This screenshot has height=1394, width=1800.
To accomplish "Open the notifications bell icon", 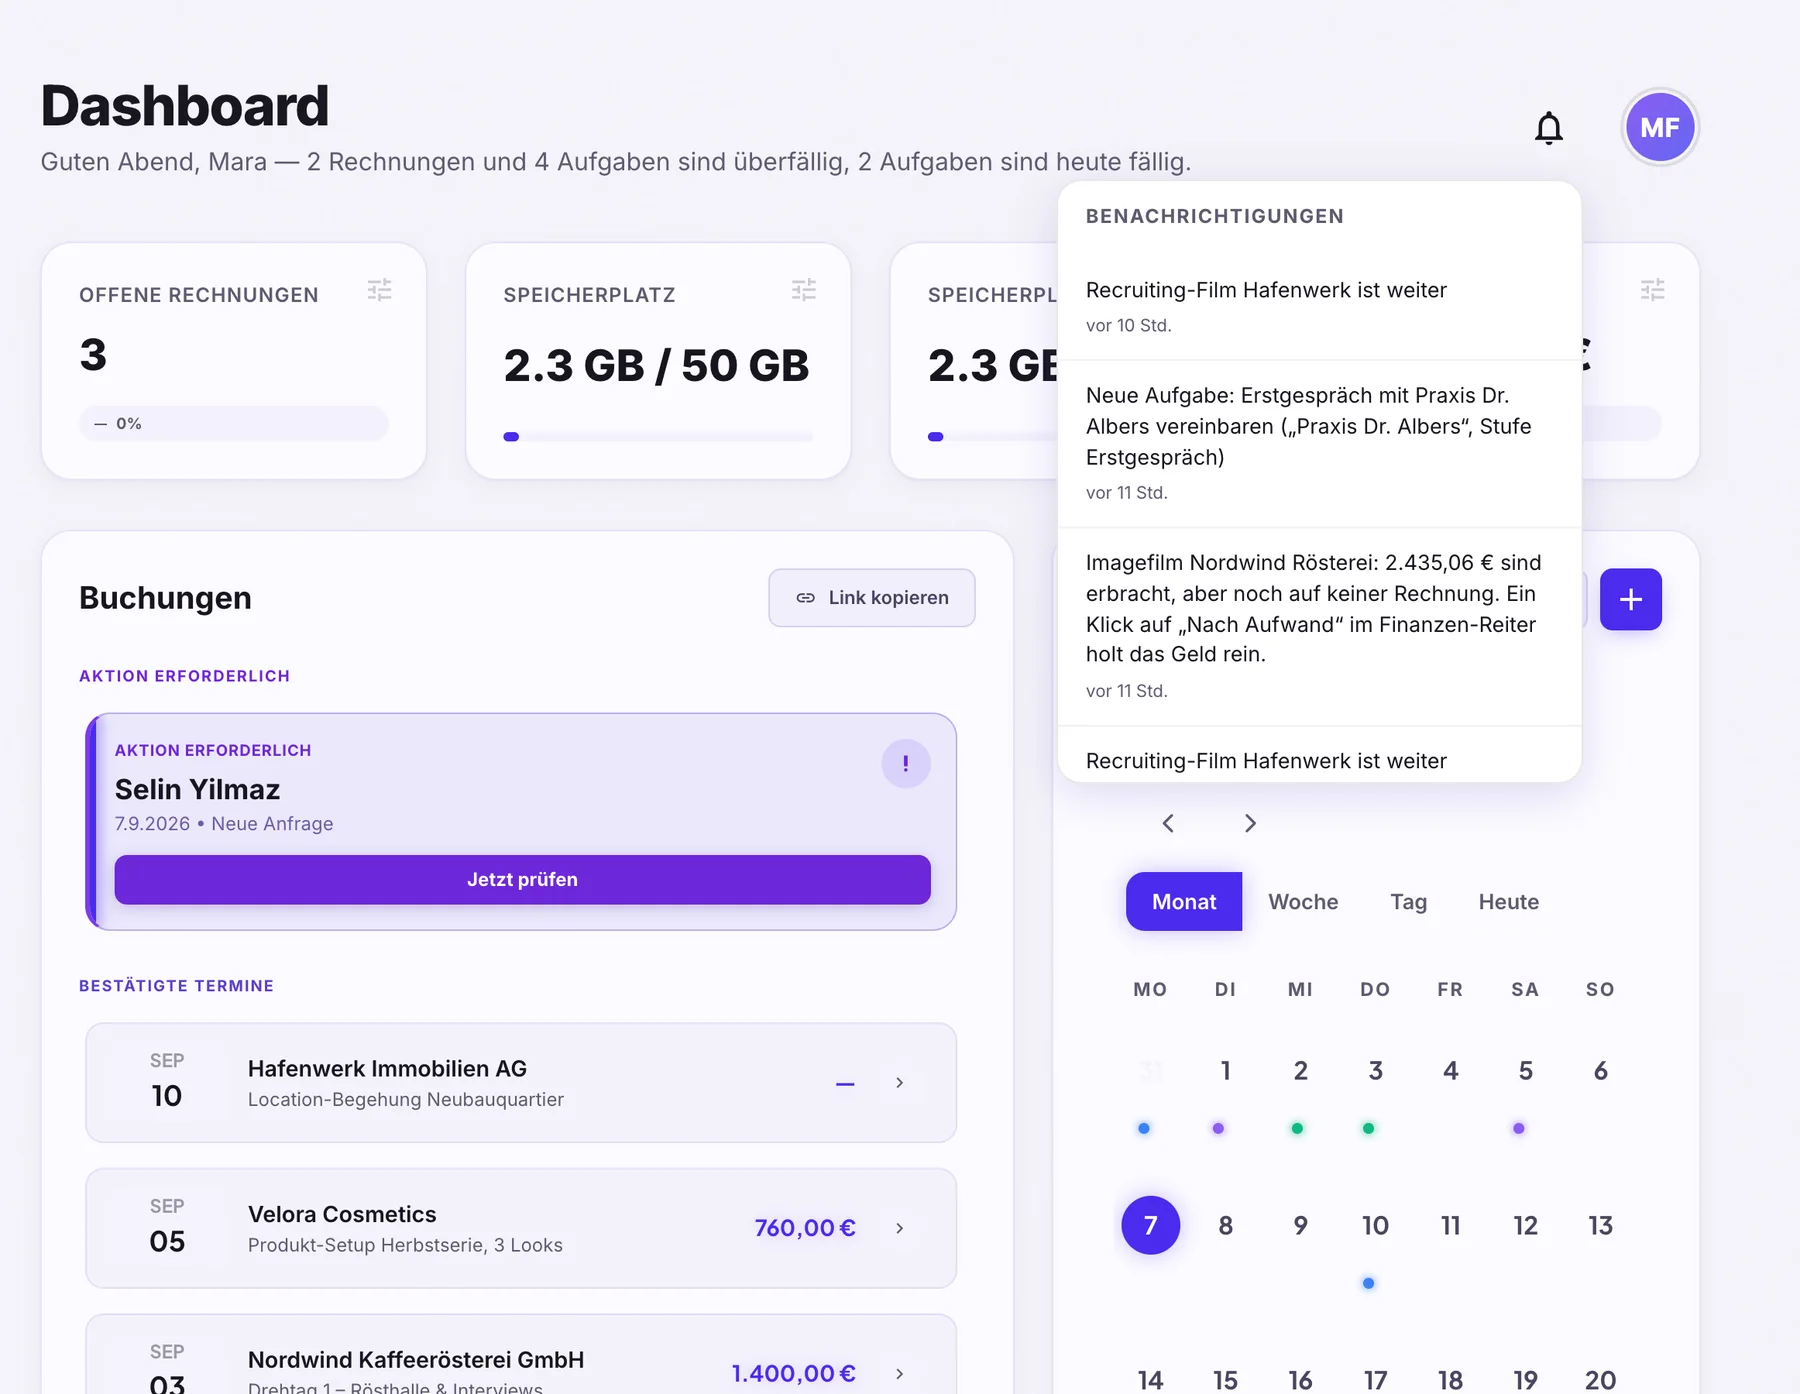I will tap(1548, 128).
